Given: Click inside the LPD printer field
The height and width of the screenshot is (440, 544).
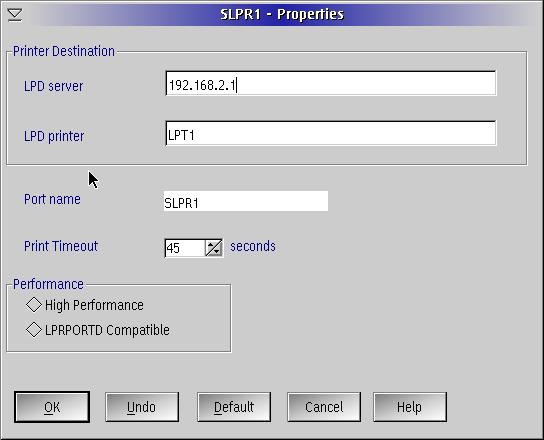Looking at the screenshot, I should click(x=331, y=133).
